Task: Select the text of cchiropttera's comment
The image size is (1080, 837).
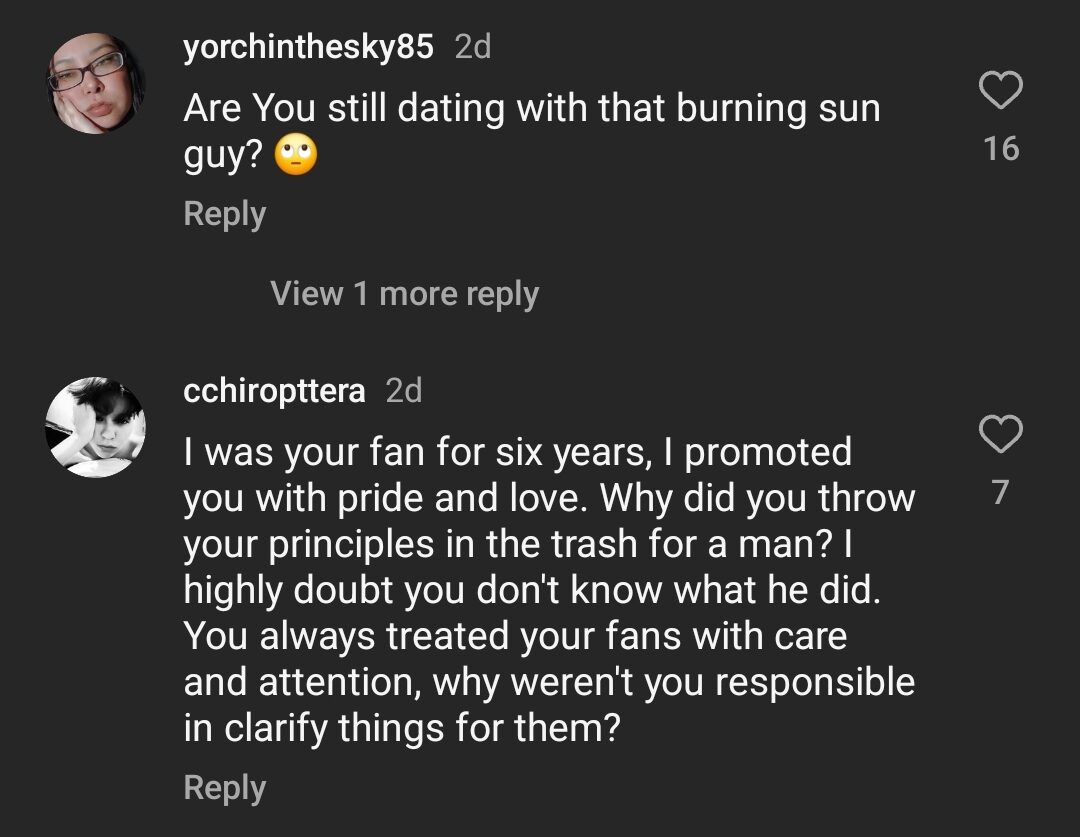Action: [x=550, y=590]
